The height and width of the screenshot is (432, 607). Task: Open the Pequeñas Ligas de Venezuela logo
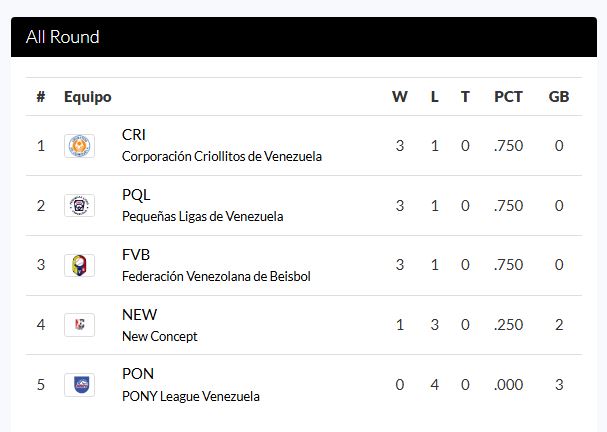point(79,206)
